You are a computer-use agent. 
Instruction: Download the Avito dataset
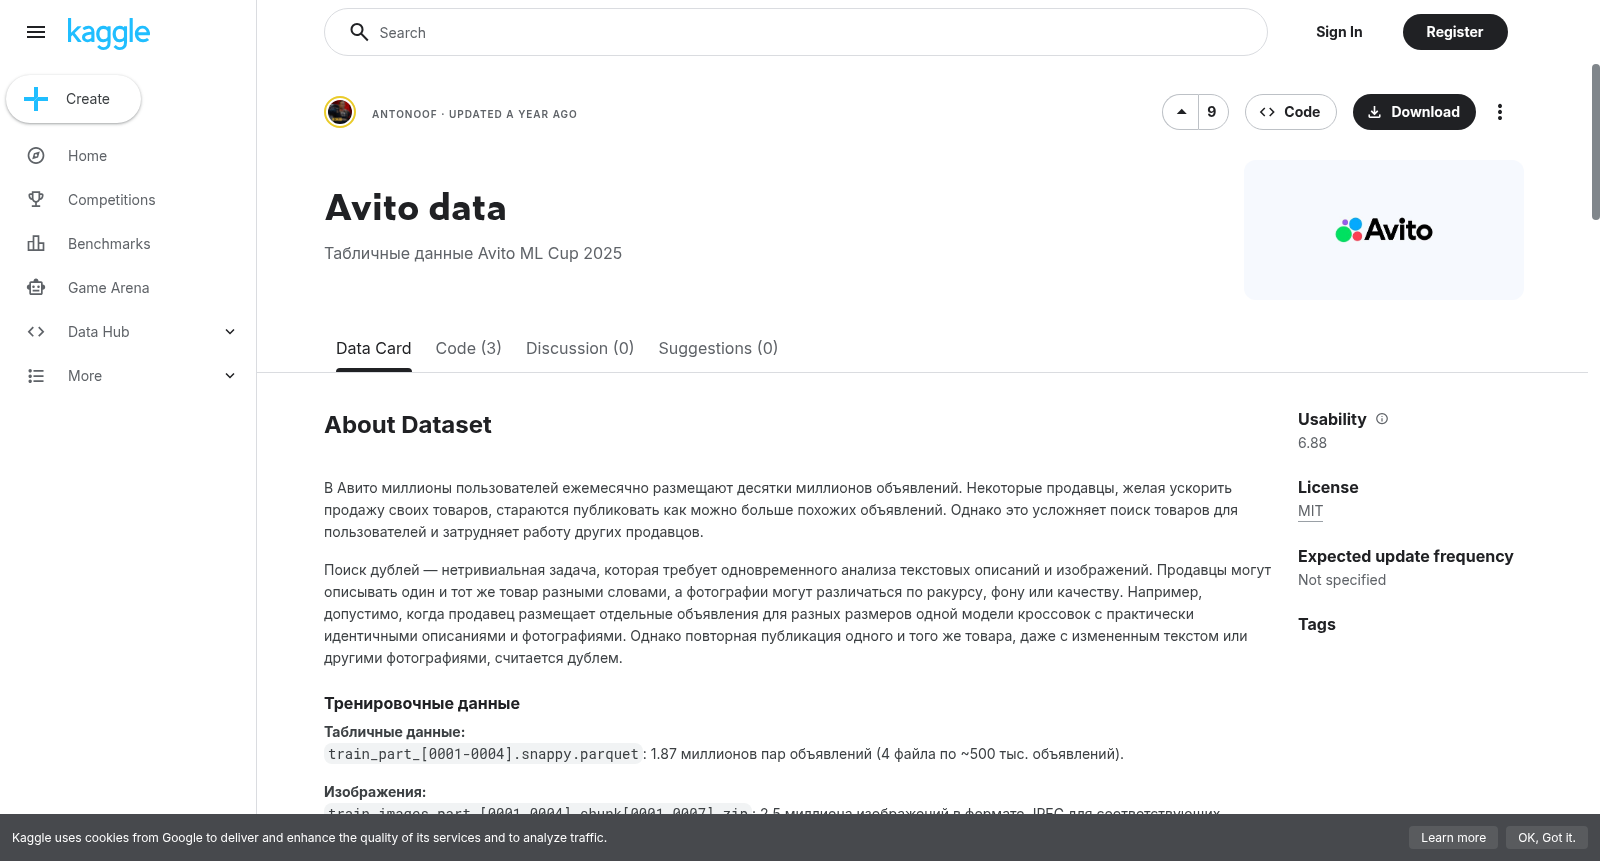click(1414, 112)
